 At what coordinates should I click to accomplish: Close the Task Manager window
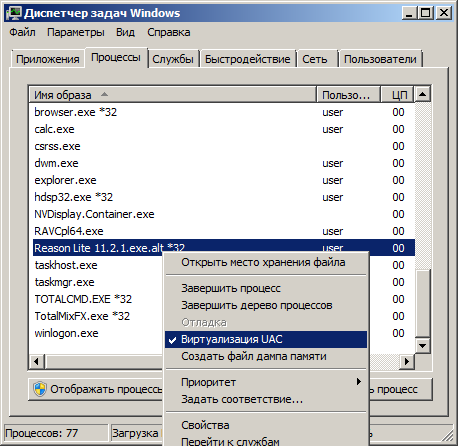444,13
